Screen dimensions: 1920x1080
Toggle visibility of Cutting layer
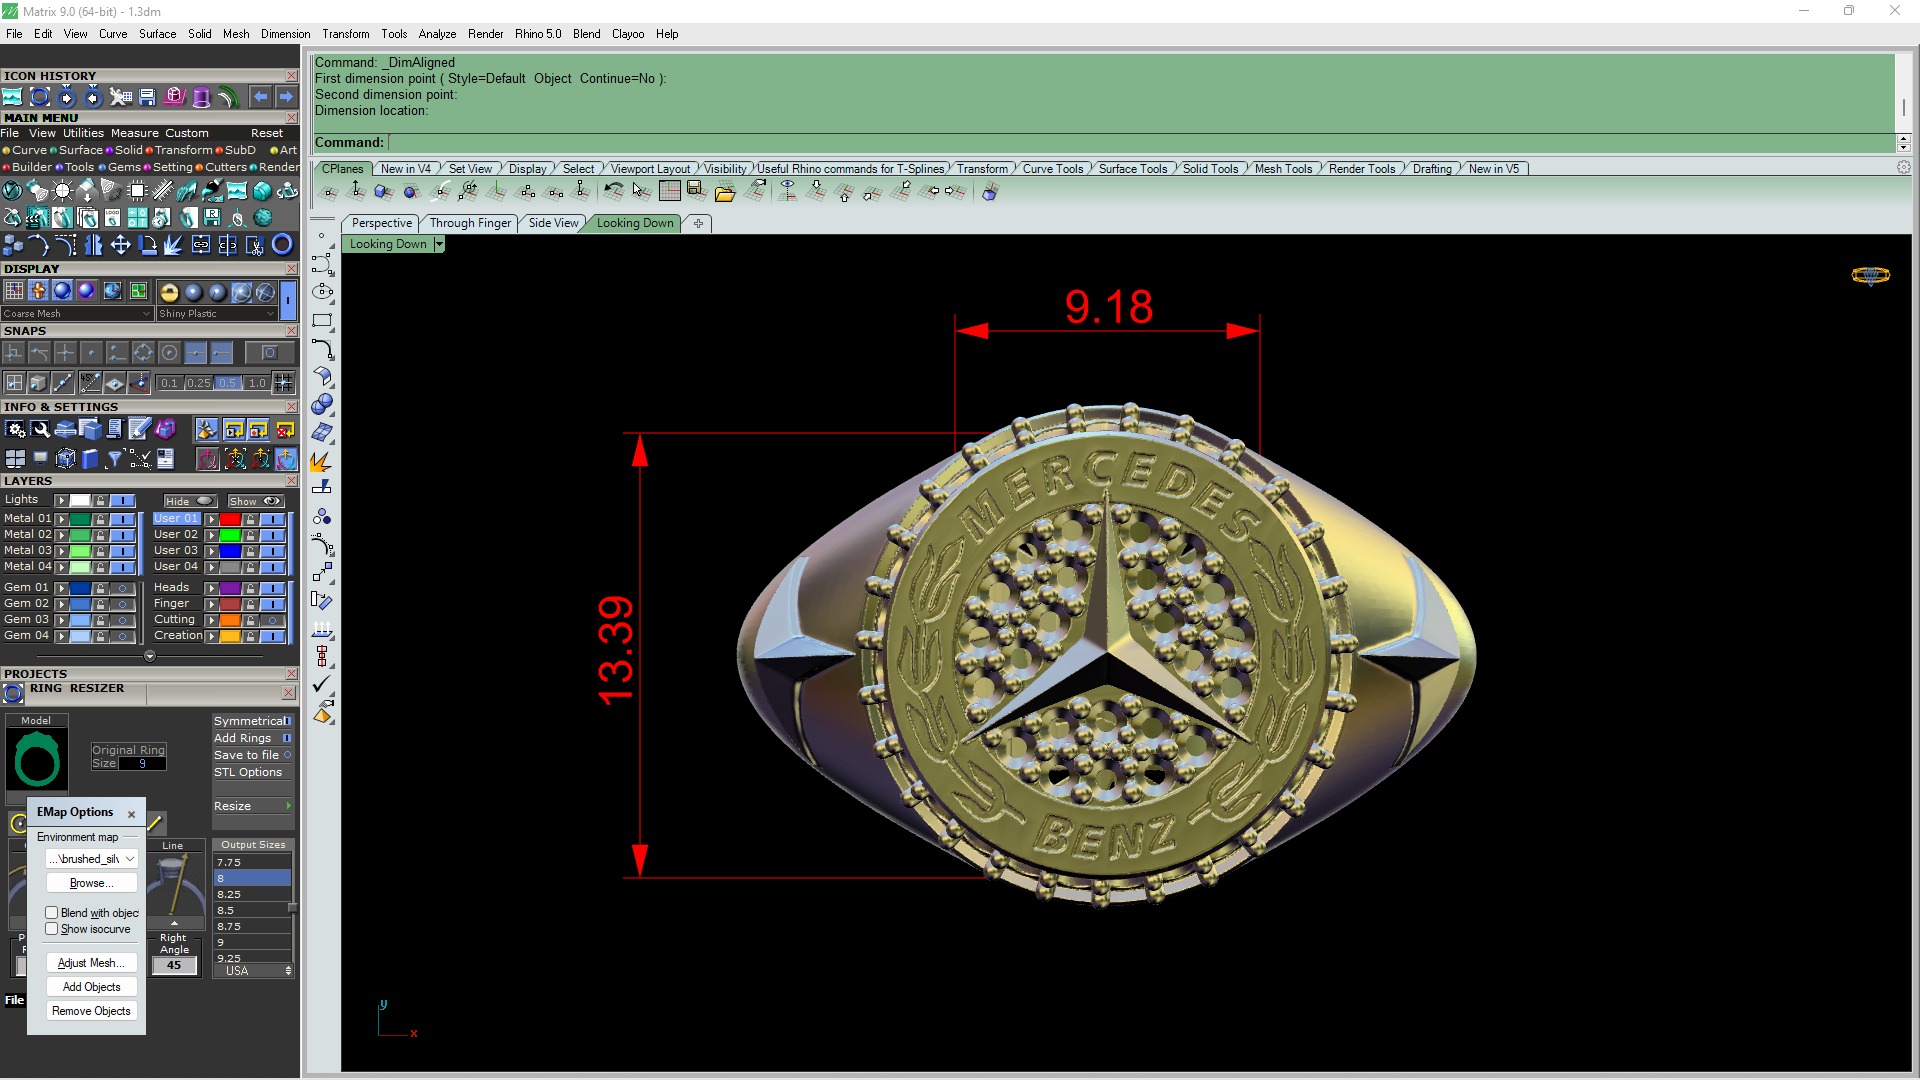(x=272, y=620)
